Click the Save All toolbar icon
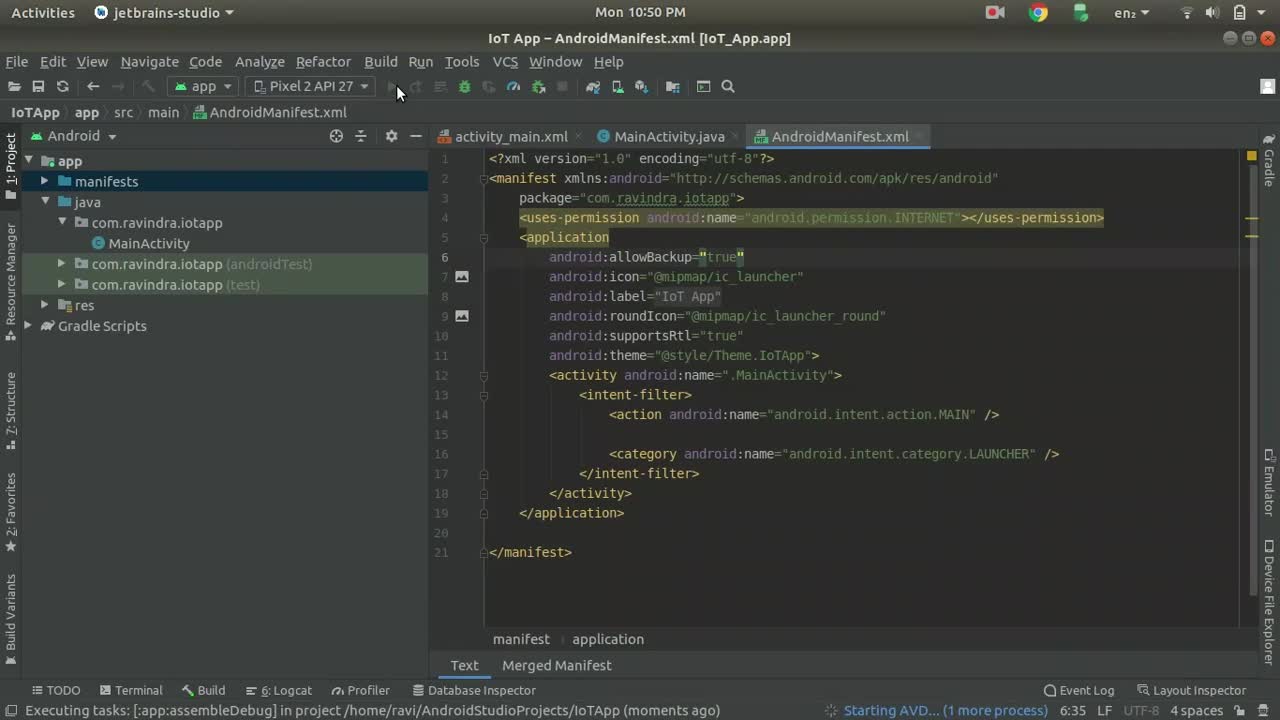Screen dimensions: 1280x720 [x=38, y=87]
